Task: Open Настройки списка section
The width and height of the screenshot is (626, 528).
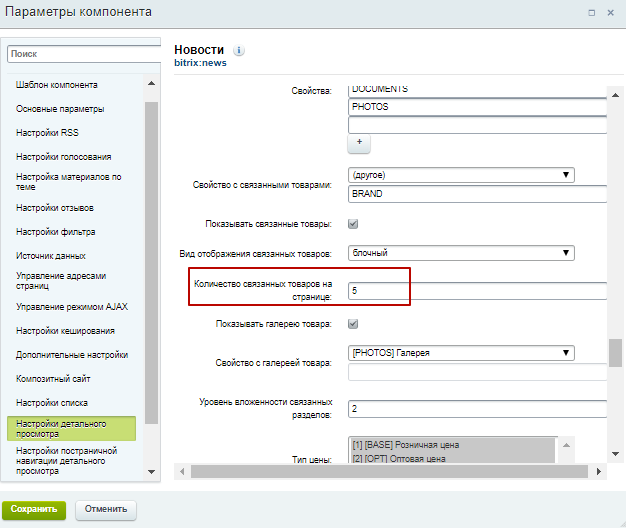Action: (52, 403)
